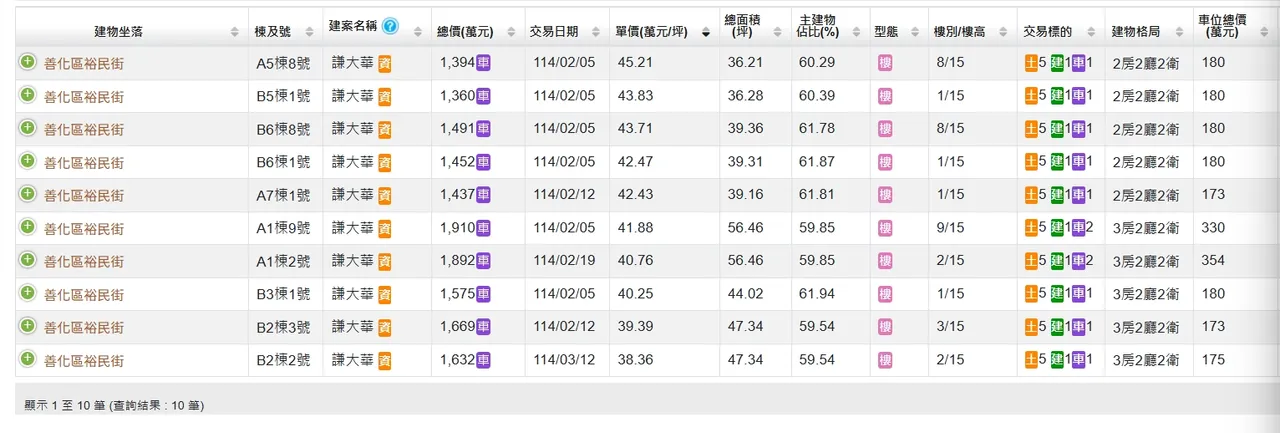Click the purple 車 icon beside price 1,452

click(x=483, y=162)
